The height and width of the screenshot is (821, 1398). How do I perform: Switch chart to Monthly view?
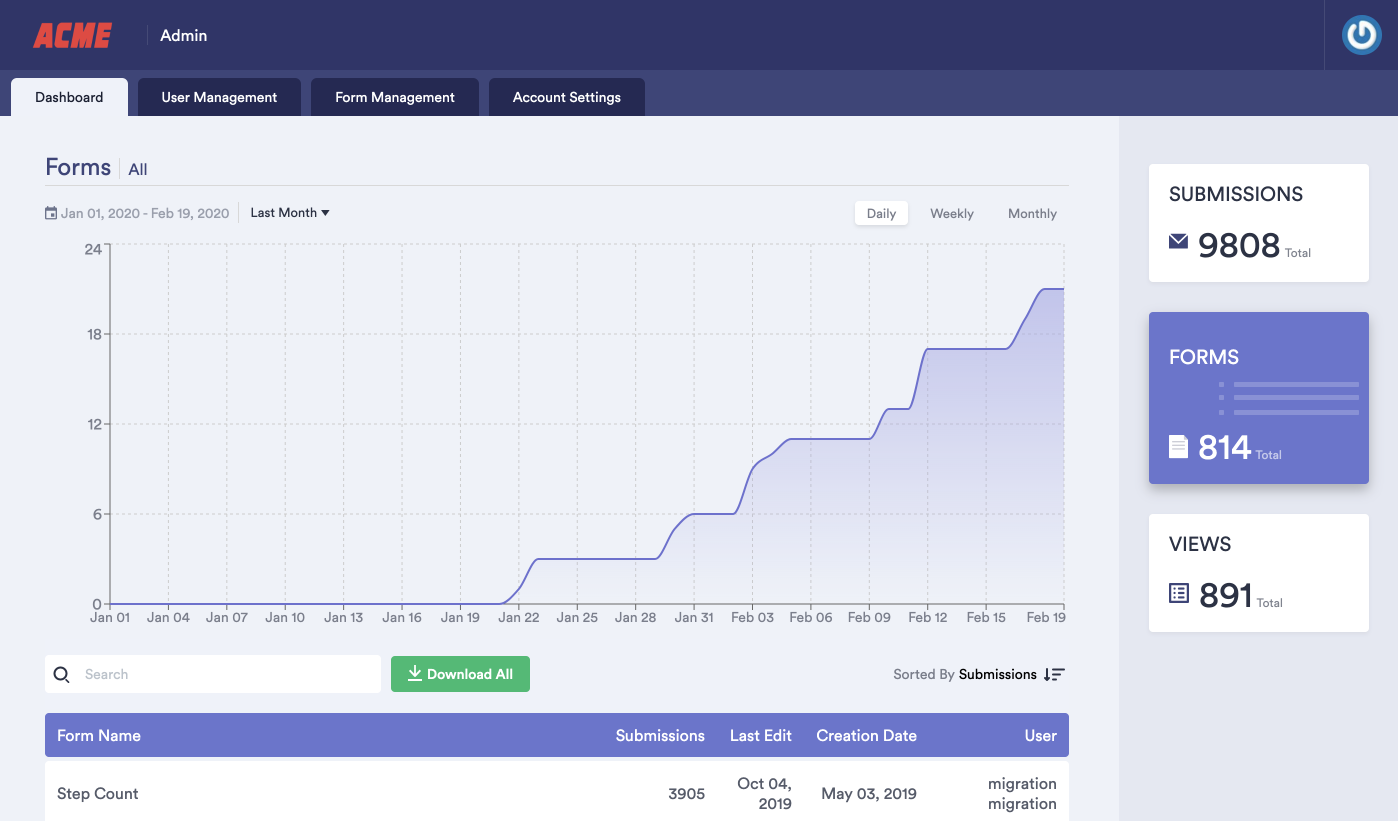coord(1032,213)
